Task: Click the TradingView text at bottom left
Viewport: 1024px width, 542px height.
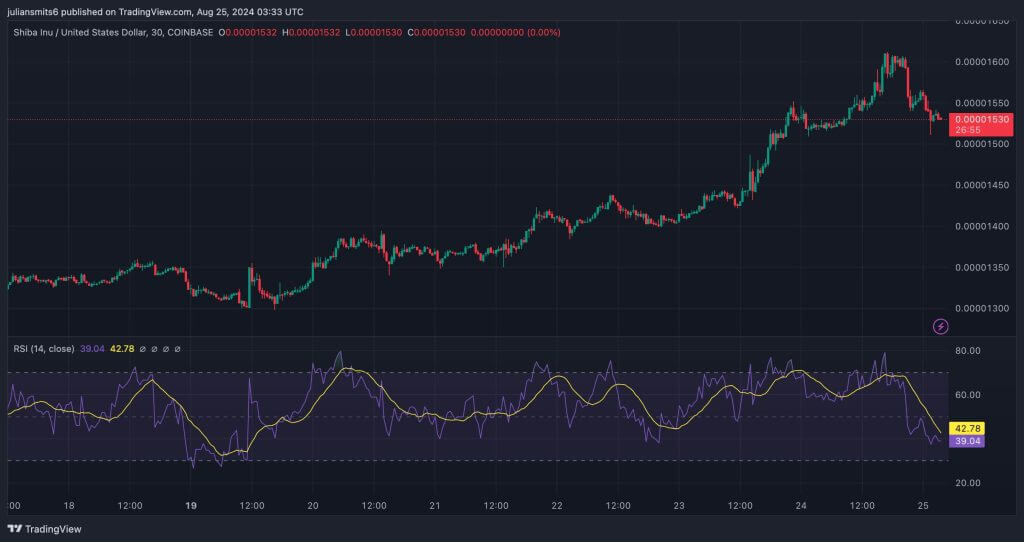Action: [x=53, y=529]
